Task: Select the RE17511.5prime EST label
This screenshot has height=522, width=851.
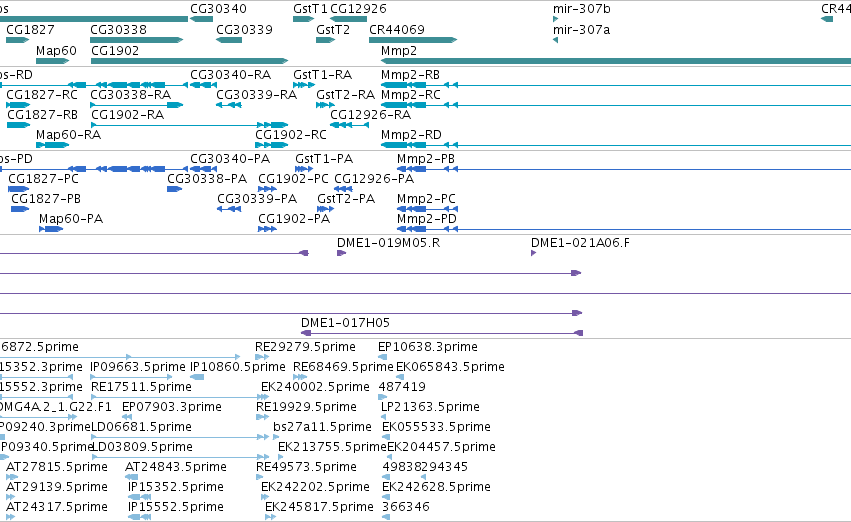Action: [x=141, y=387]
